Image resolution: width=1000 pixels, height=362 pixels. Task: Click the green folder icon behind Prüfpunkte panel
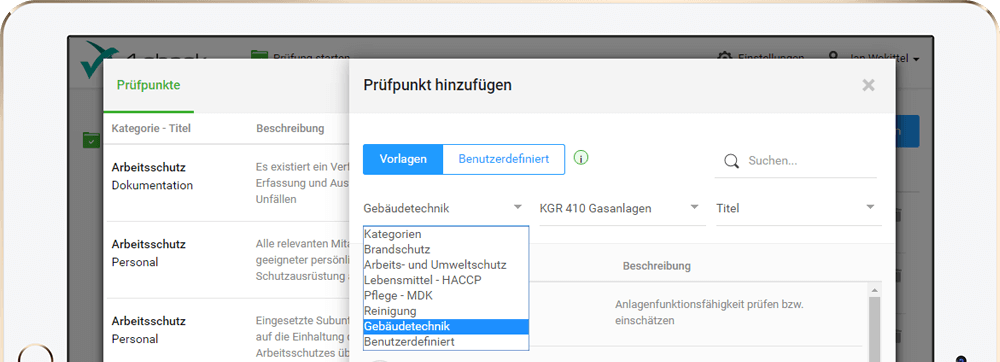[x=92, y=140]
